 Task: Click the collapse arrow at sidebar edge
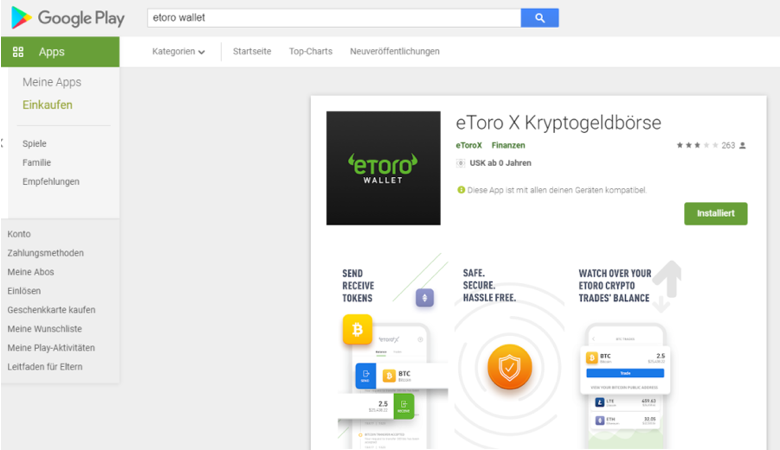click(2, 143)
